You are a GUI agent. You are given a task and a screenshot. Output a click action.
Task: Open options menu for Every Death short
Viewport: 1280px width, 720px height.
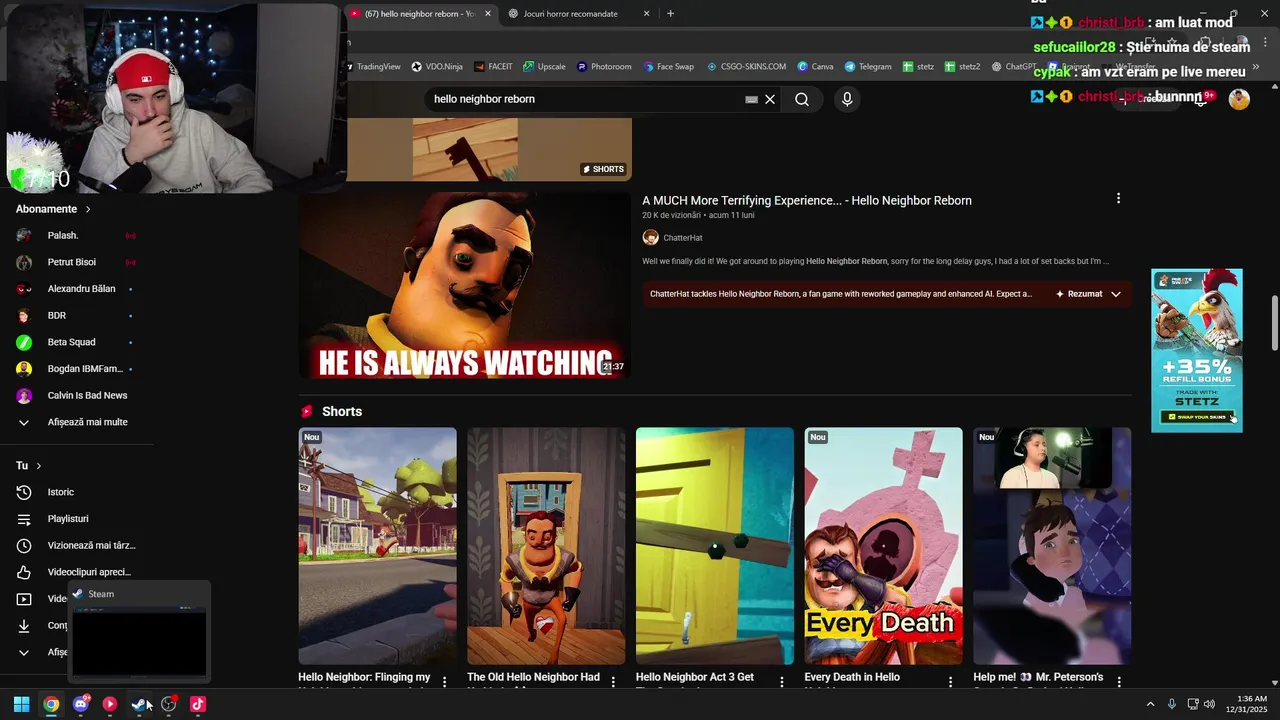coord(951,682)
